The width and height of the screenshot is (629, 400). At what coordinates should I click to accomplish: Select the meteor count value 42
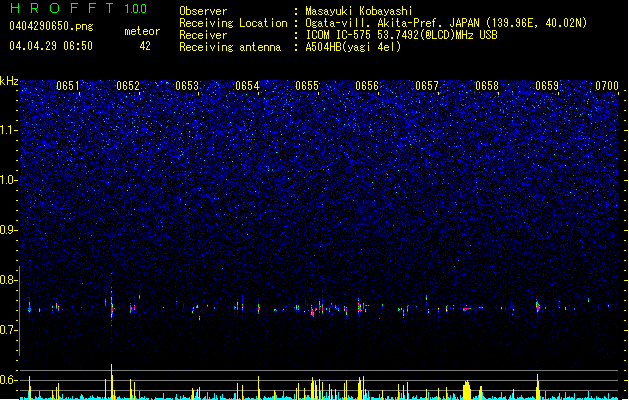coord(145,46)
